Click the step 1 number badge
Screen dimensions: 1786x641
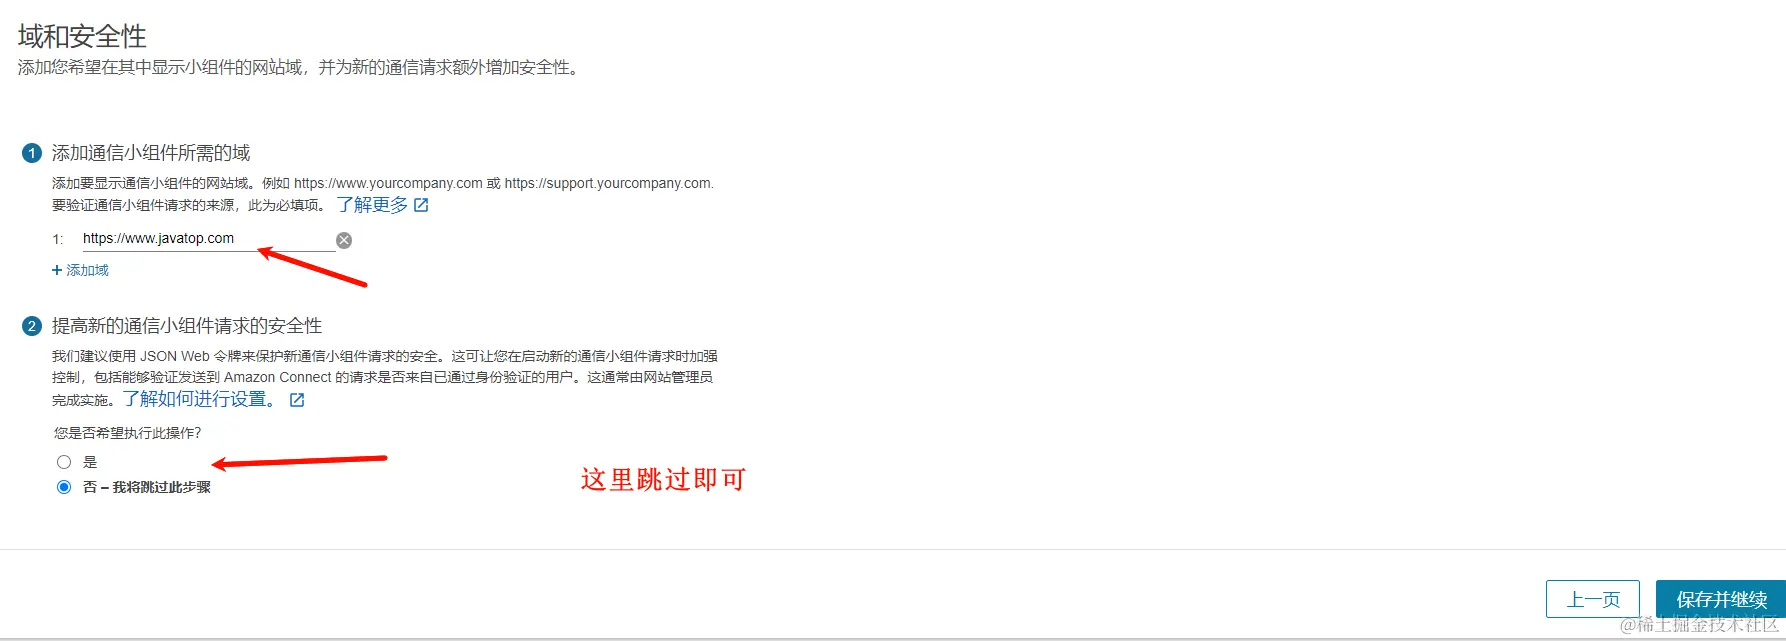[32, 153]
